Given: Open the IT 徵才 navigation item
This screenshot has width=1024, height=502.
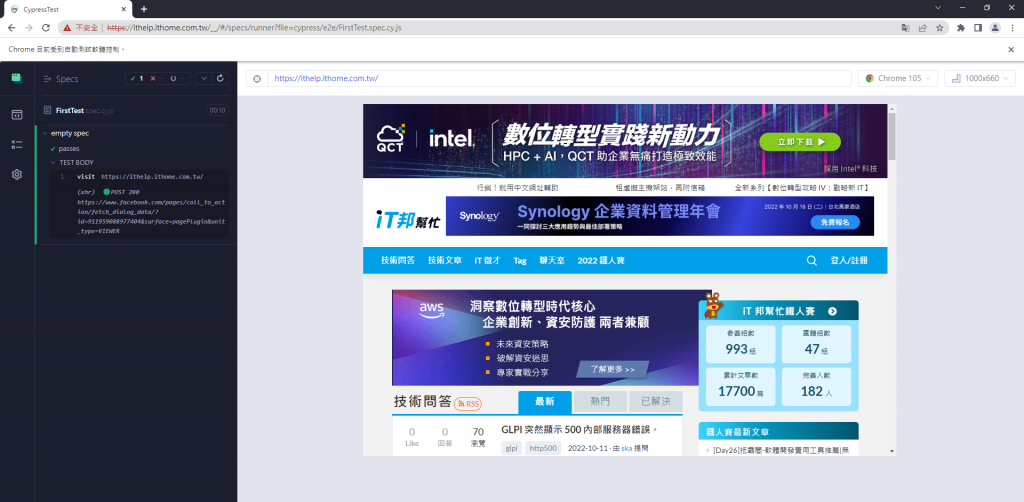Looking at the screenshot, I should click(x=487, y=260).
